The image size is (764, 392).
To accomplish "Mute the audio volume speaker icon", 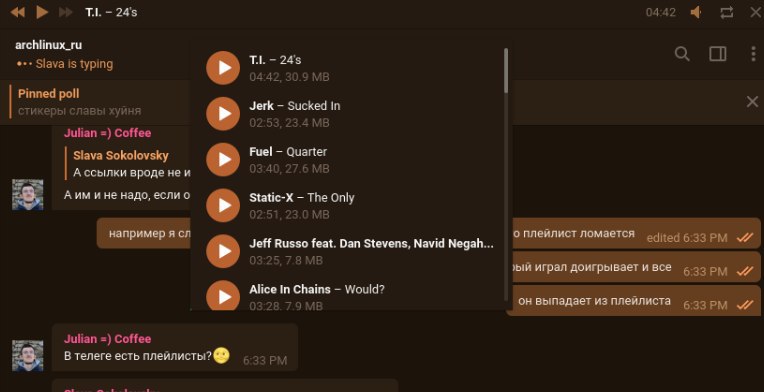I will (696, 12).
